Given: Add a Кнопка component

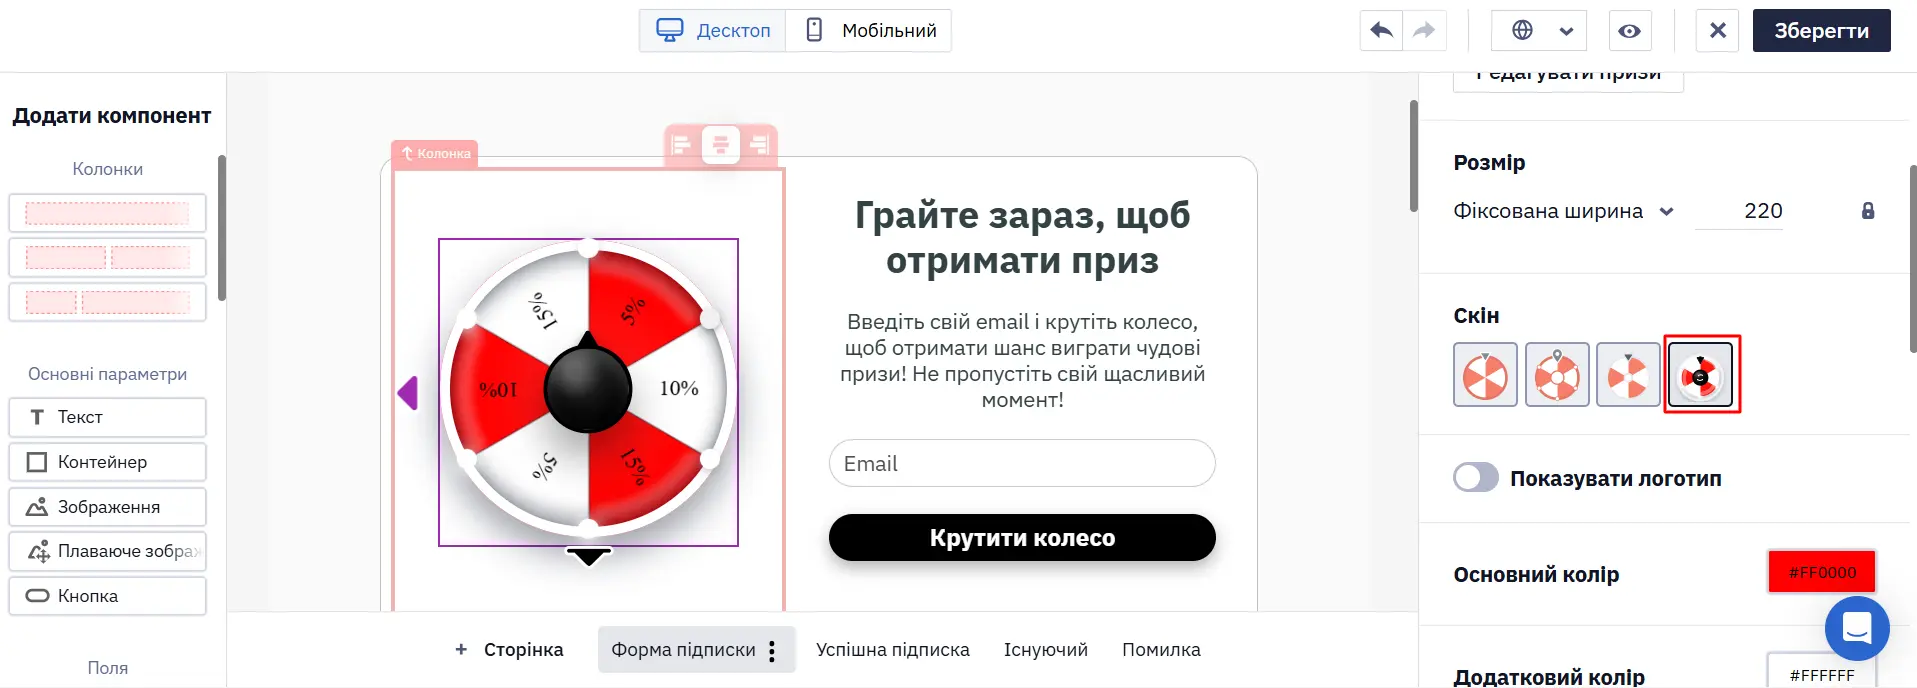Looking at the screenshot, I should [107, 596].
